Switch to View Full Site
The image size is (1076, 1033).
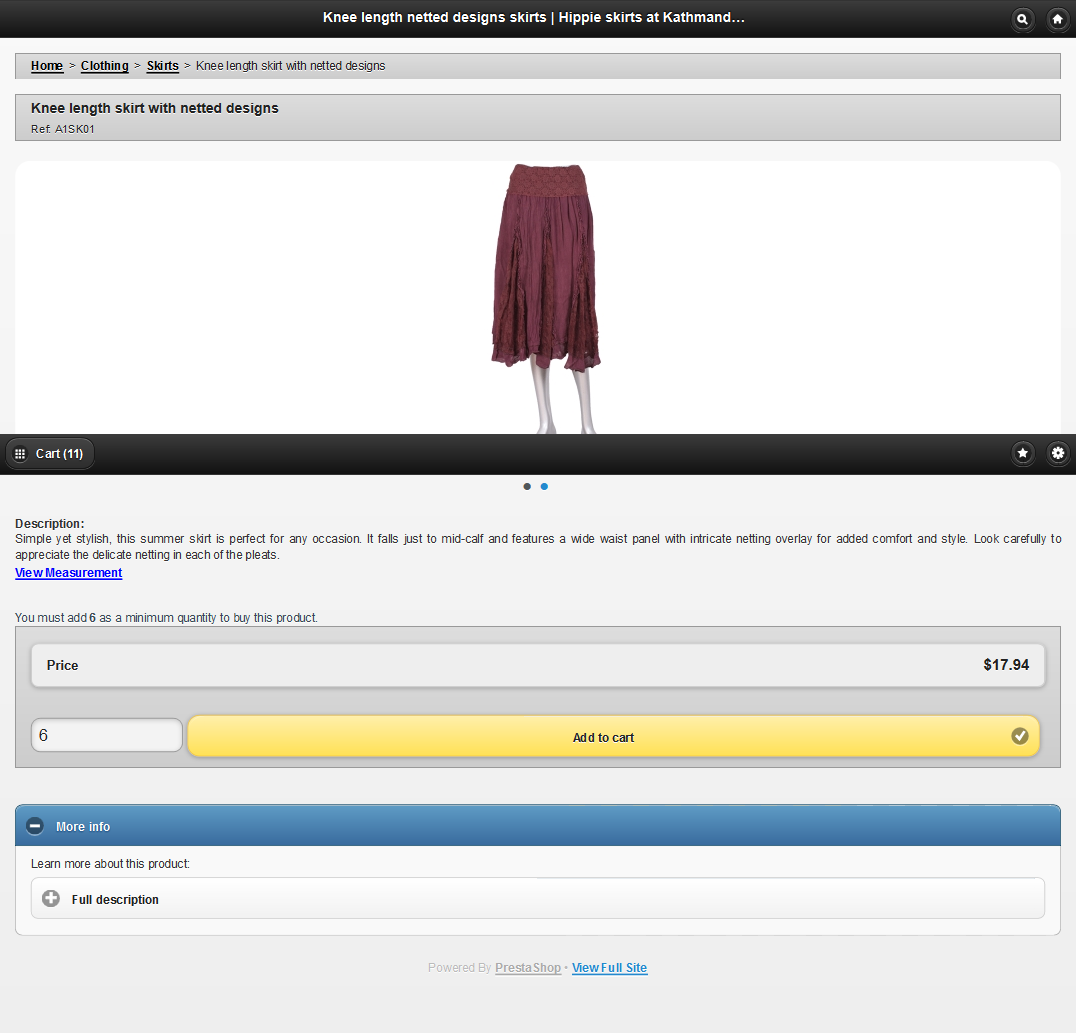(609, 967)
